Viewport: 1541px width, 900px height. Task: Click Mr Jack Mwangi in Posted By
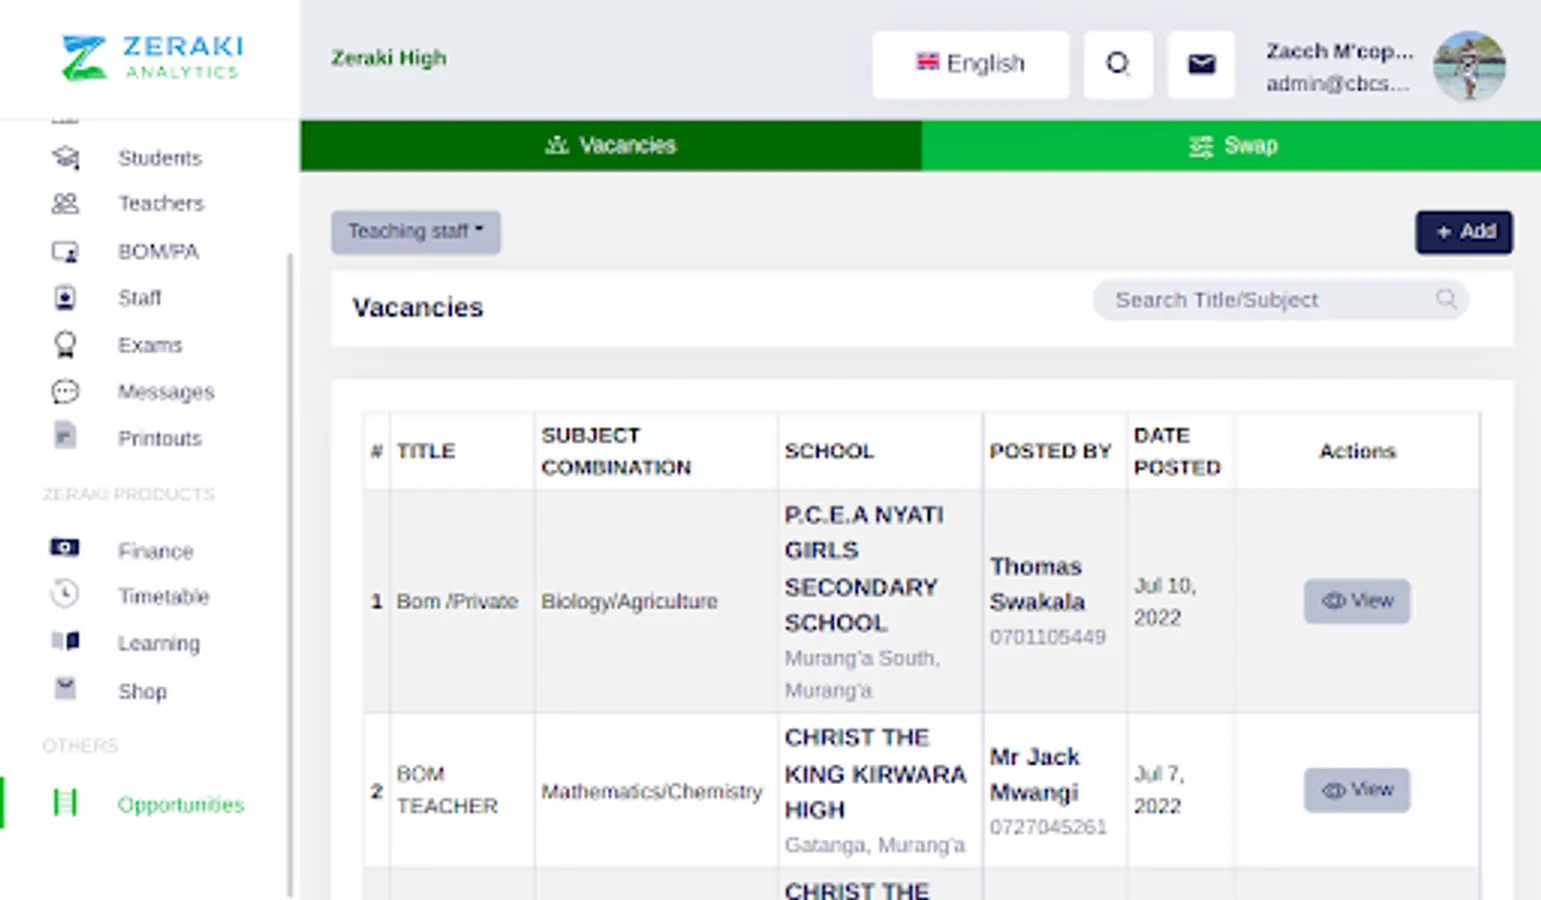click(x=1035, y=774)
